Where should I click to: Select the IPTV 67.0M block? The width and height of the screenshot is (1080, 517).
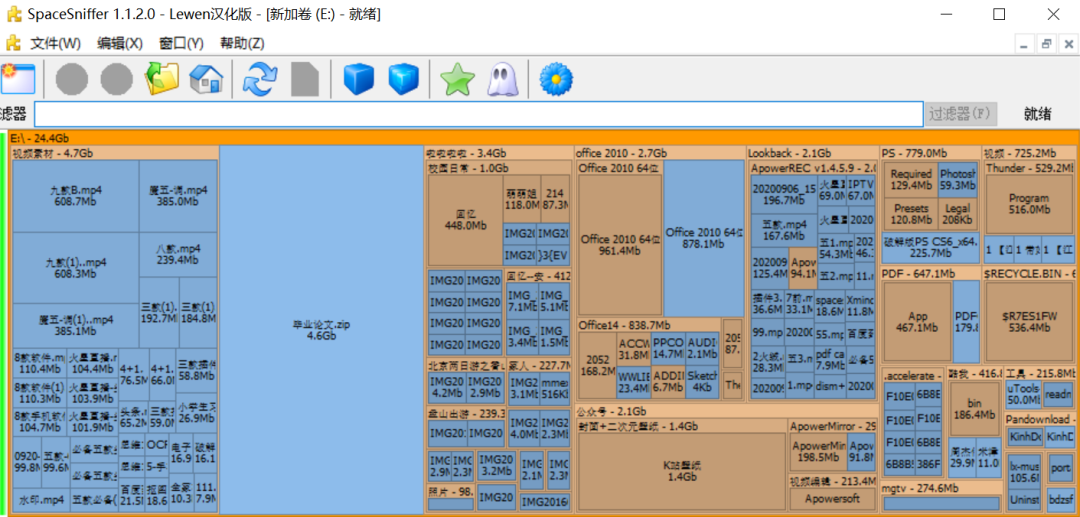tap(861, 190)
